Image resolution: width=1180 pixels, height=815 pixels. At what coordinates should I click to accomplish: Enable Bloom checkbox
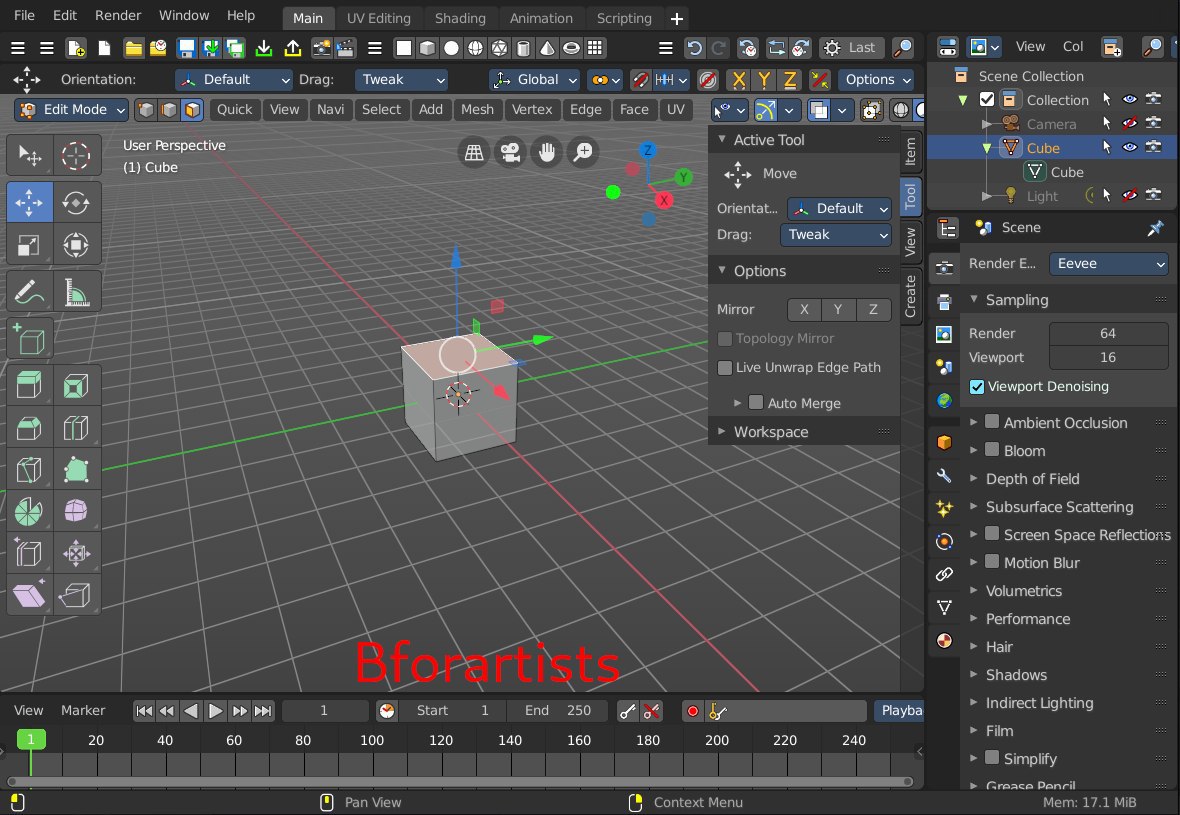[x=992, y=450]
